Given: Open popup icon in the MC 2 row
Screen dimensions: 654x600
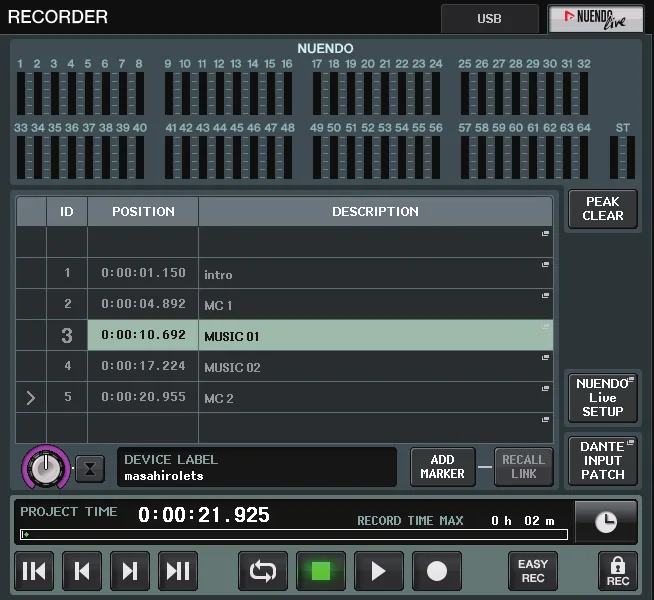Looking at the screenshot, I should (545, 389).
